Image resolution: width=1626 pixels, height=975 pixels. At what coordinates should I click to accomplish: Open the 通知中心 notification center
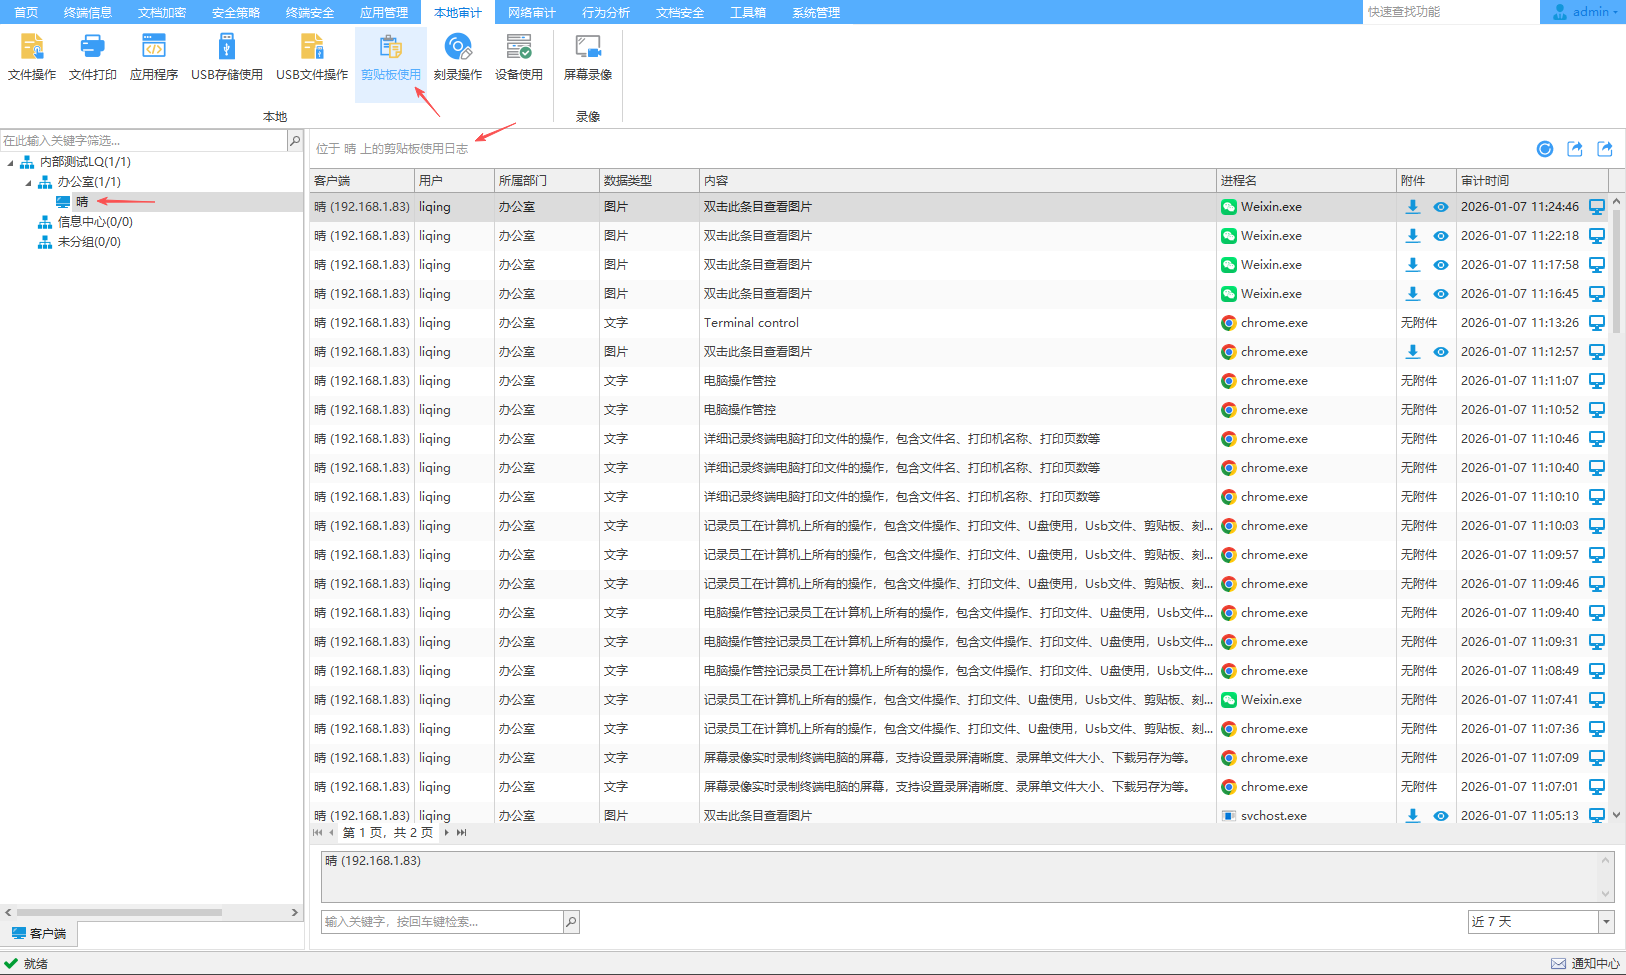(x=1586, y=963)
